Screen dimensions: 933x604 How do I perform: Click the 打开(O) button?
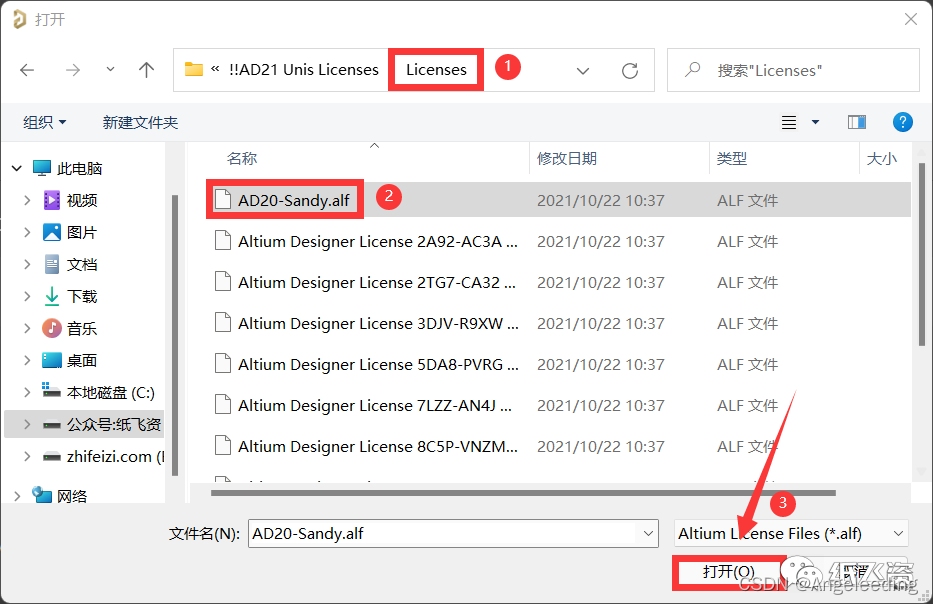coord(728,571)
